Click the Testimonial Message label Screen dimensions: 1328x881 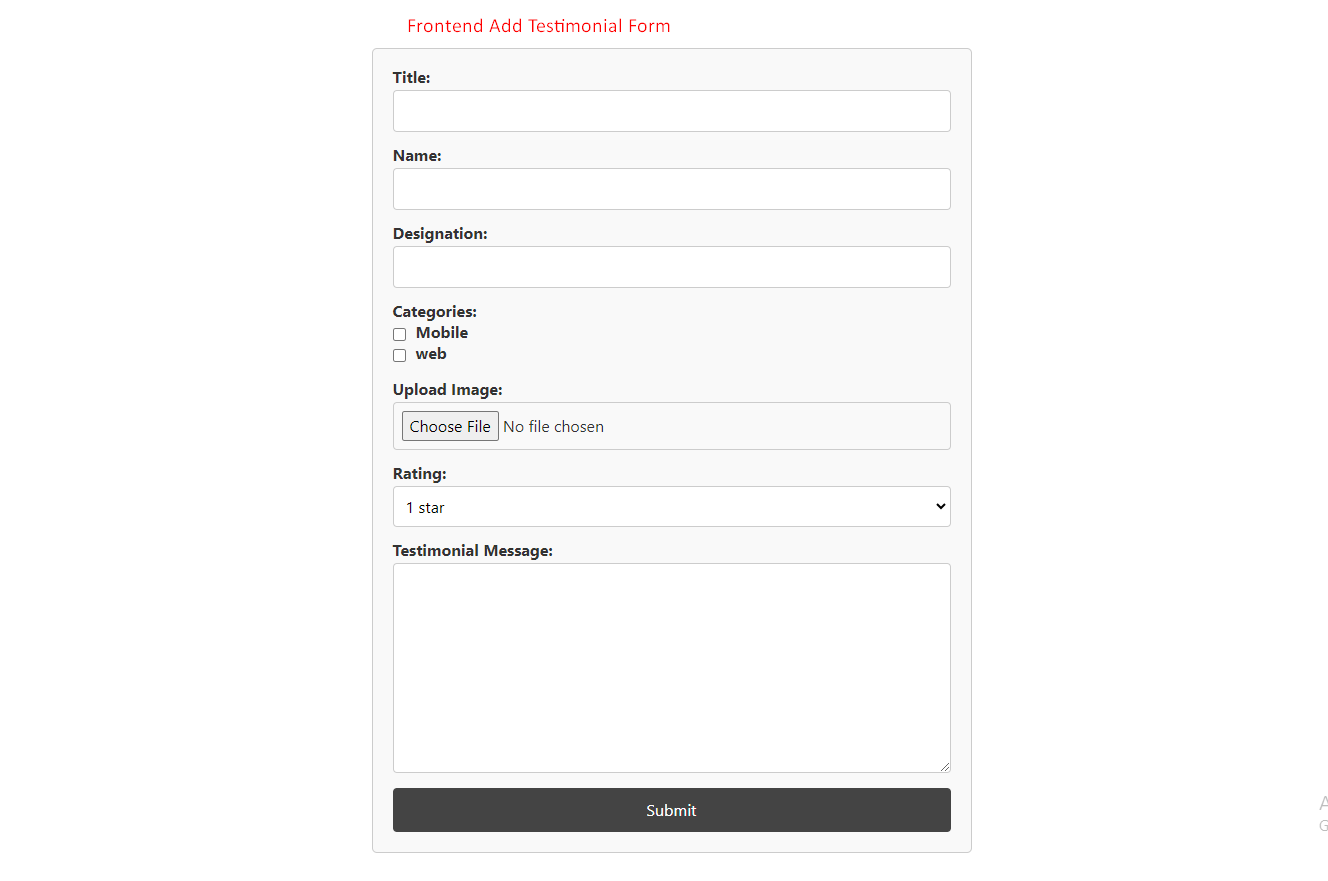[x=472, y=551]
